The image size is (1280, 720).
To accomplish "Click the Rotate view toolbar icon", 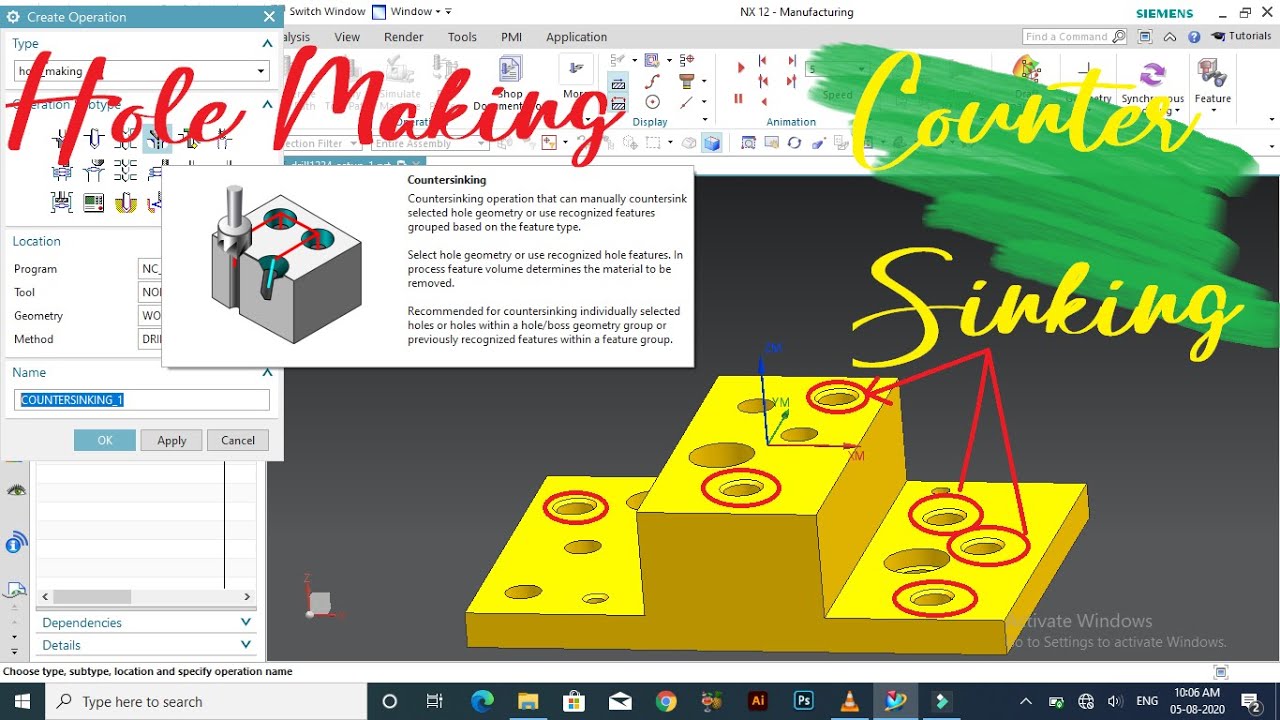I will pyautogui.click(x=794, y=143).
